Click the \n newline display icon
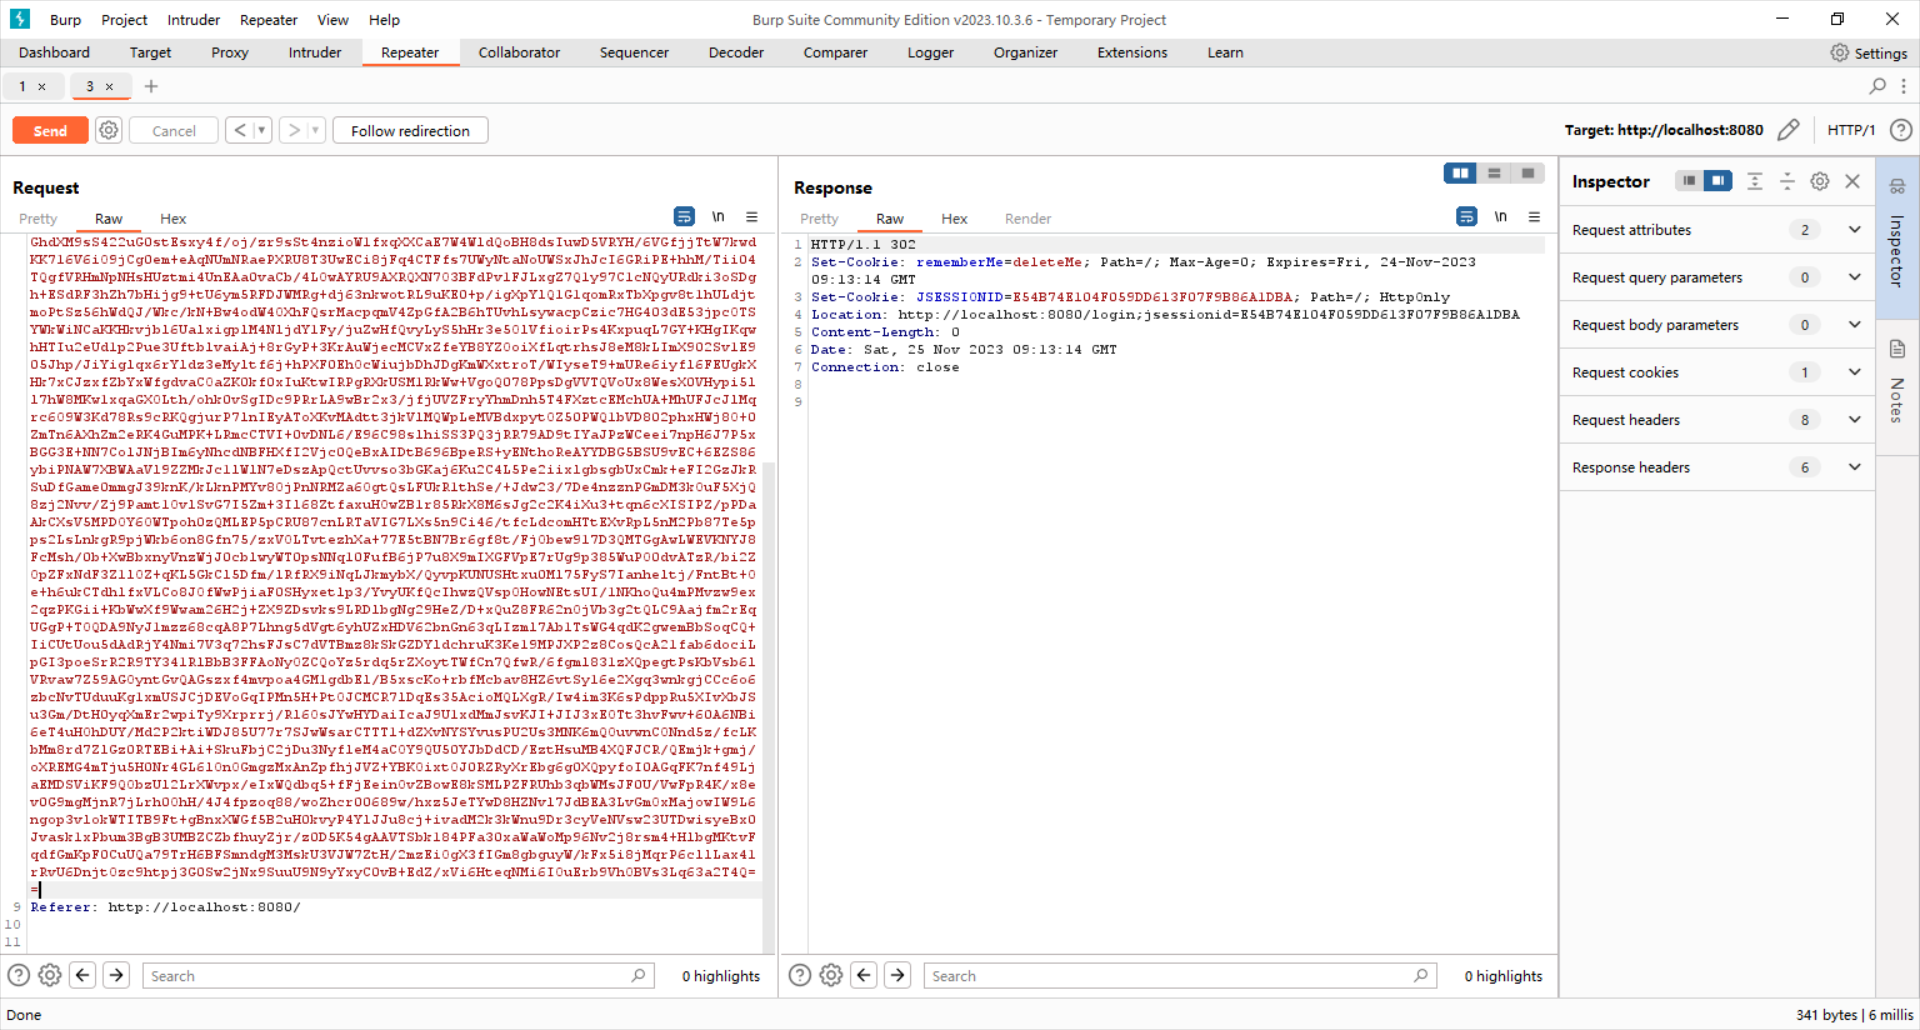 pos(718,217)
